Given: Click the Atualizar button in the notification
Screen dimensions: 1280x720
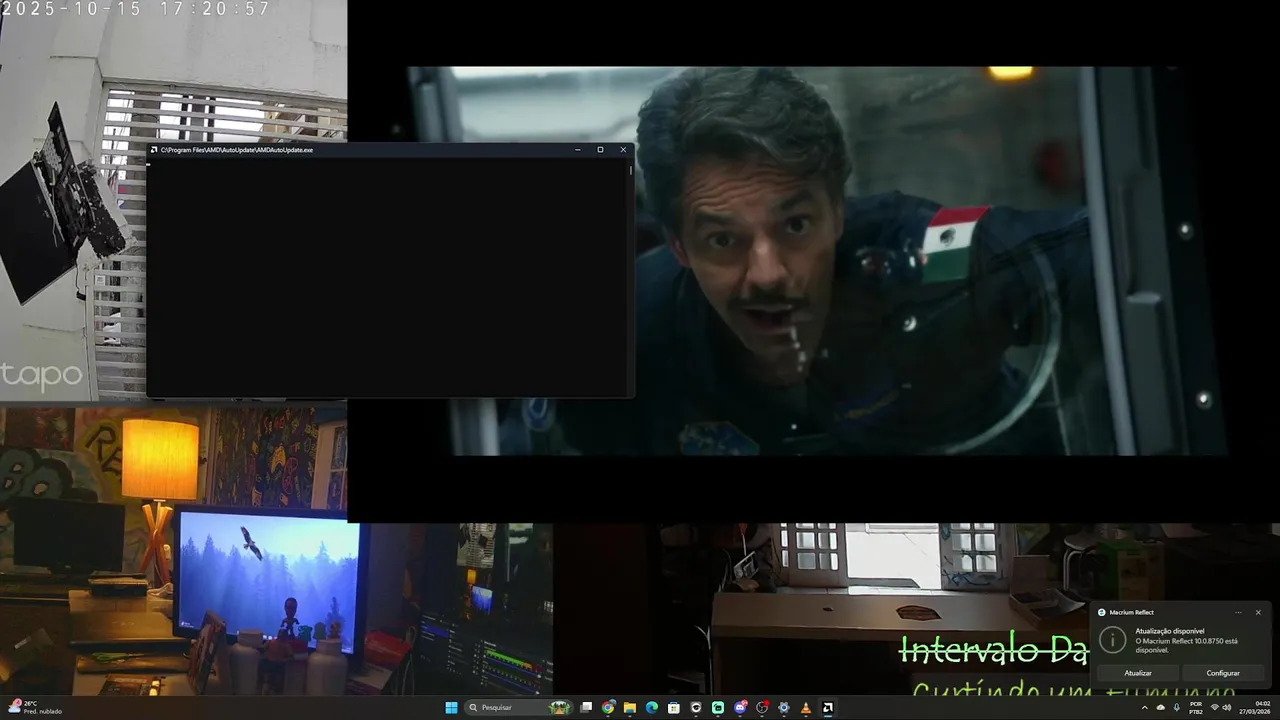Looking at the screenshot, I should pyautogui.click(x=1138, y=673).
